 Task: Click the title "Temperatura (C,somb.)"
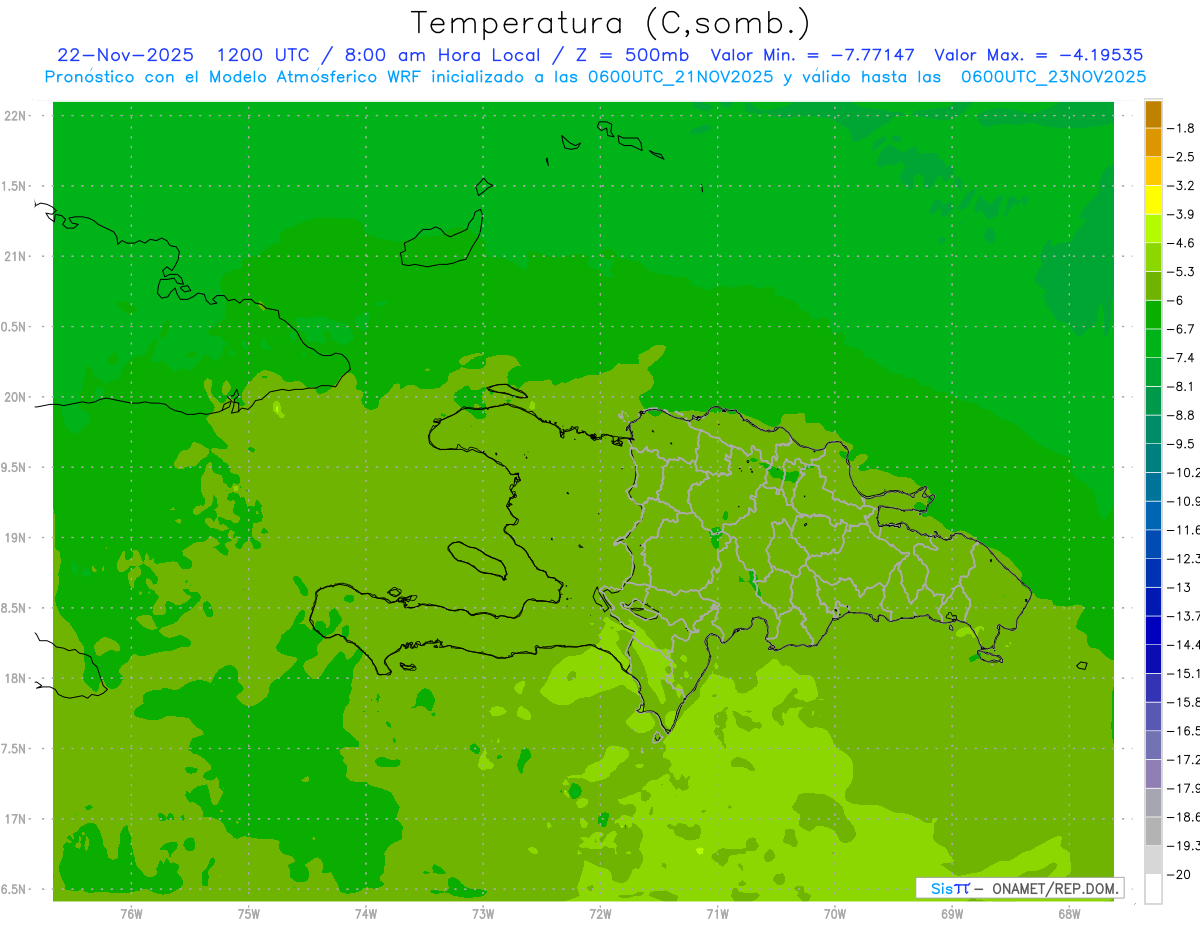click(611, 24)
